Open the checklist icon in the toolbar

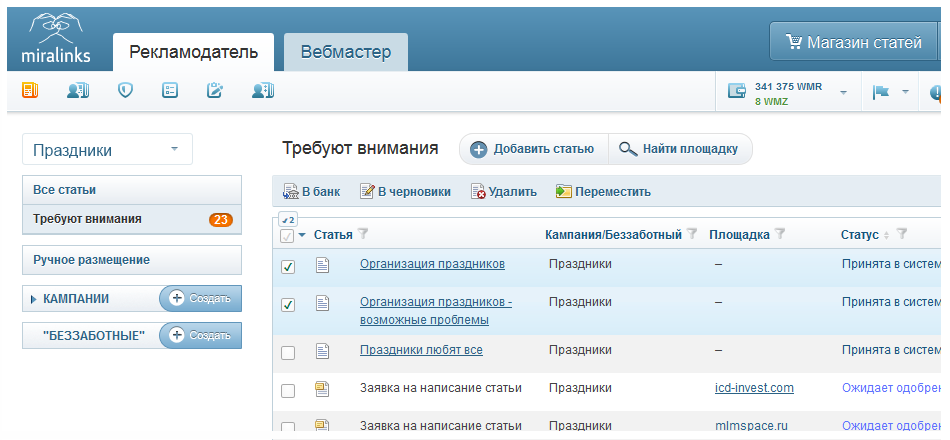point(170,91)
